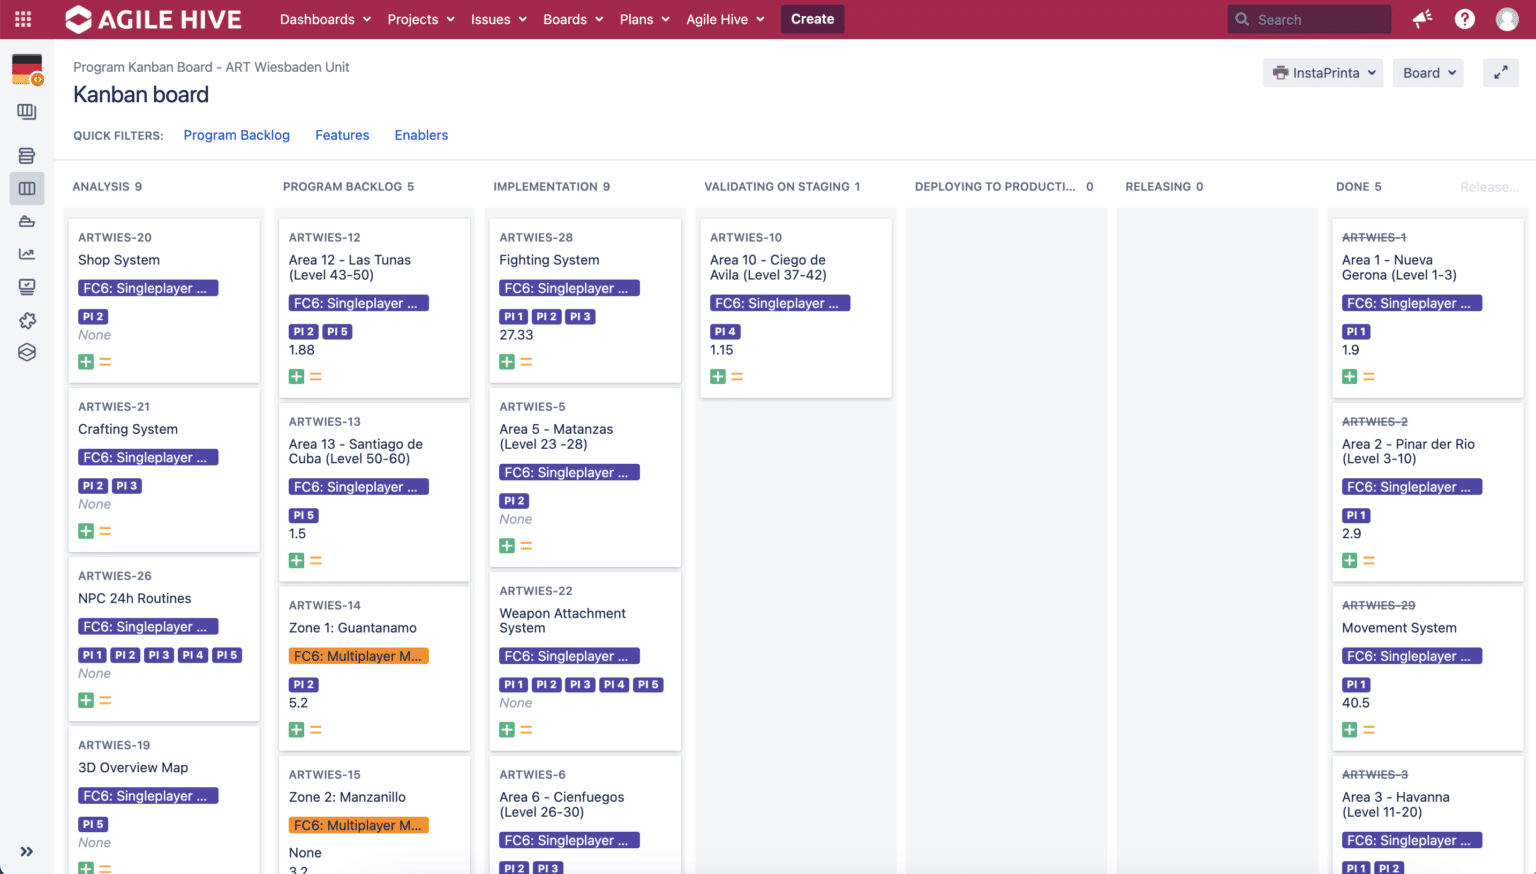Open the user profile avatar
1536x874 pixels.
click(x=1507, y=19)
